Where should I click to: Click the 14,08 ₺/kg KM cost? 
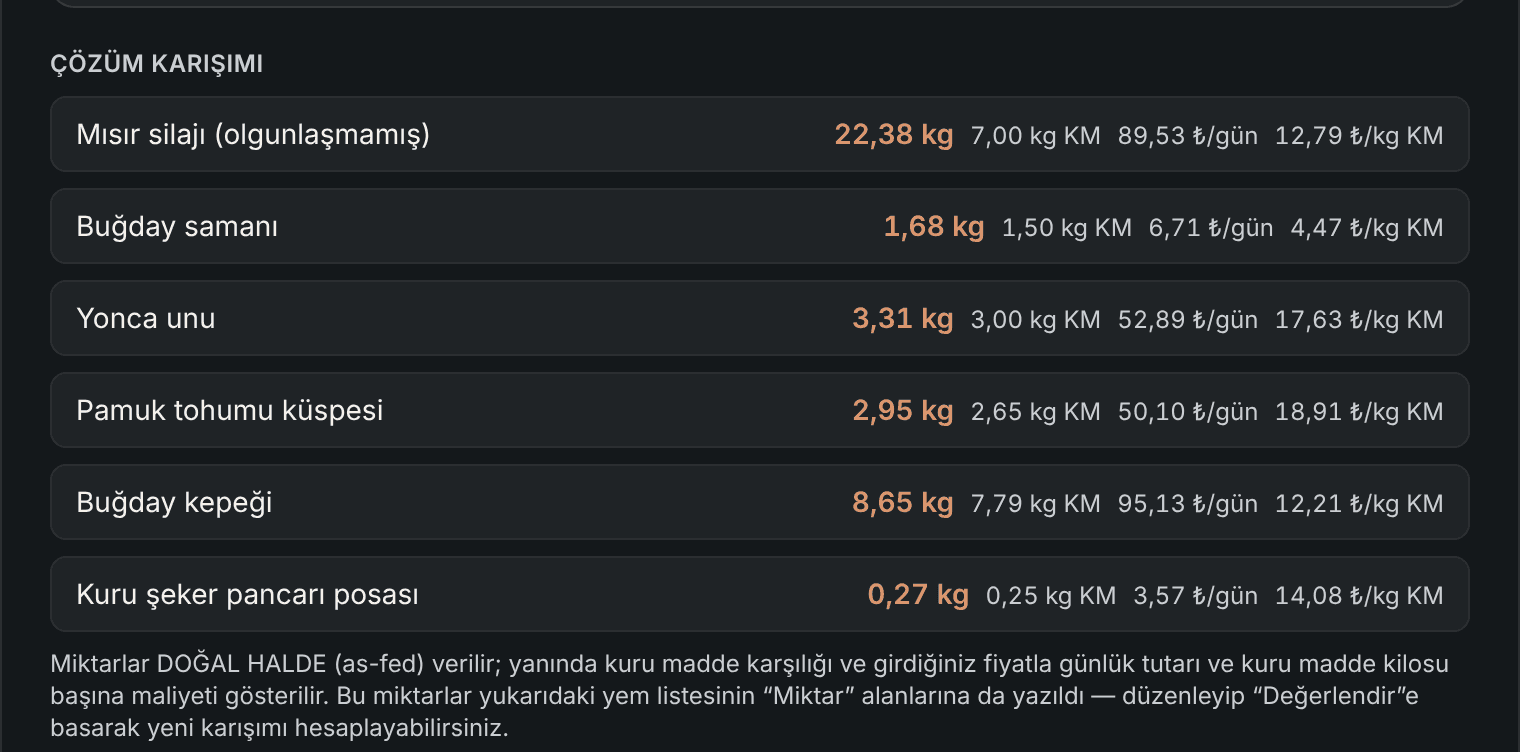(1359, 595)
